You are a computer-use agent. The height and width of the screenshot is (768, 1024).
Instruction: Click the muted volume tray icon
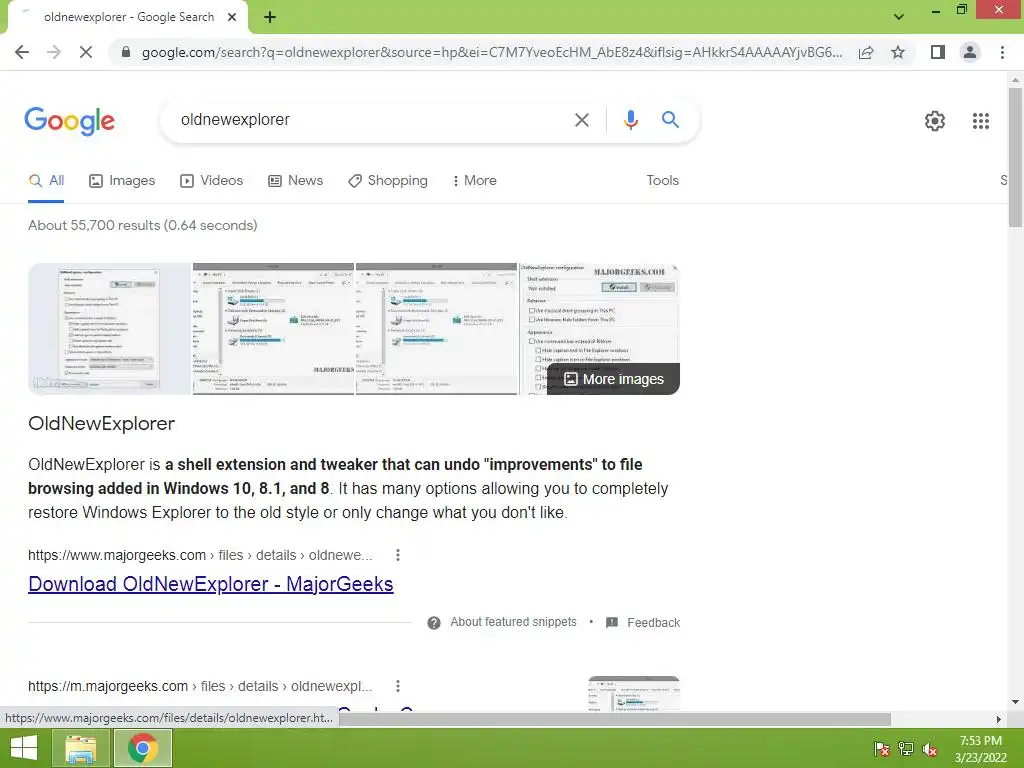(x=930, y=749)
